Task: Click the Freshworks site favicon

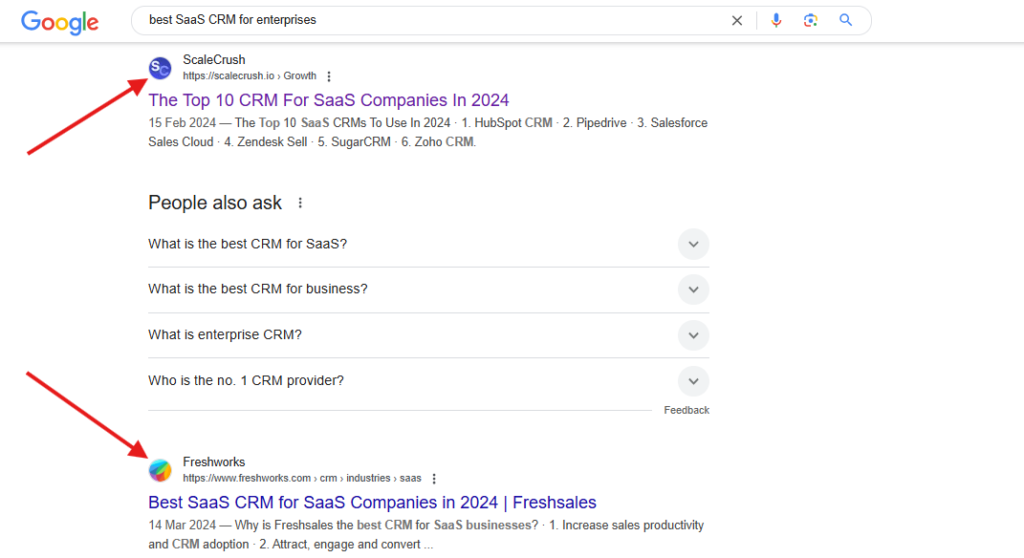Action: pyautogui.click(x=160, y=470)
